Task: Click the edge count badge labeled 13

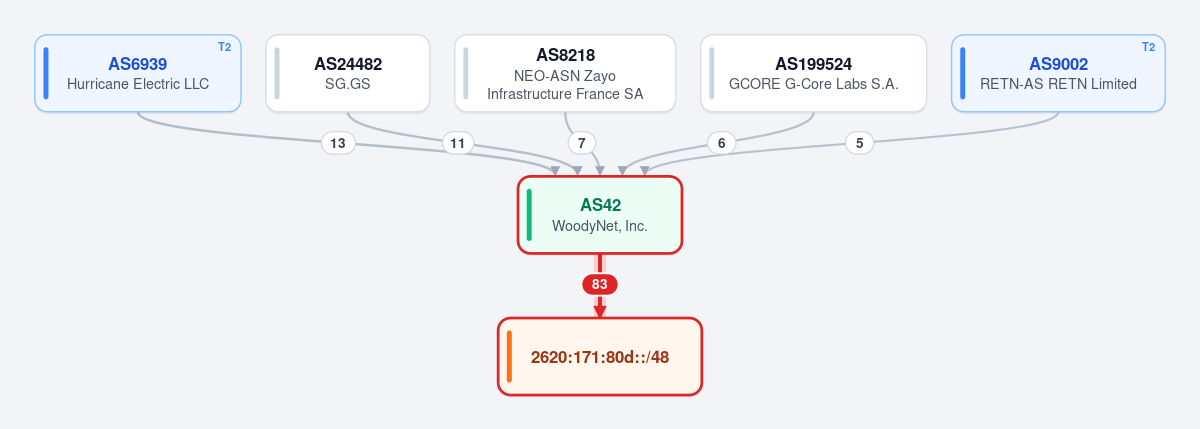Action: (338, 143)
